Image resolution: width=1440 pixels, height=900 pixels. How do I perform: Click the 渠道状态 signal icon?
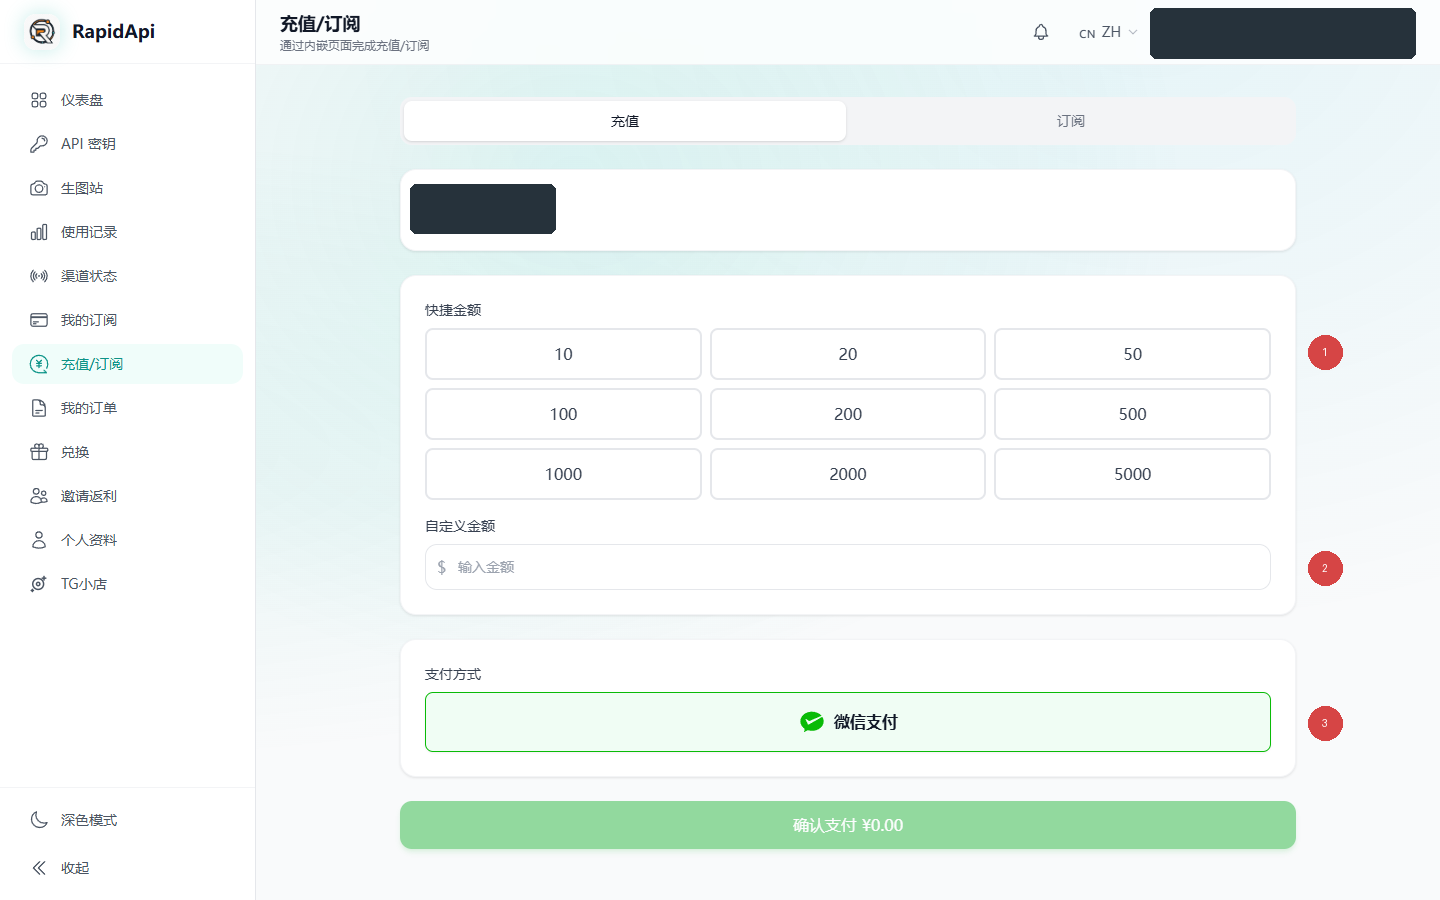tap(39, 276)
